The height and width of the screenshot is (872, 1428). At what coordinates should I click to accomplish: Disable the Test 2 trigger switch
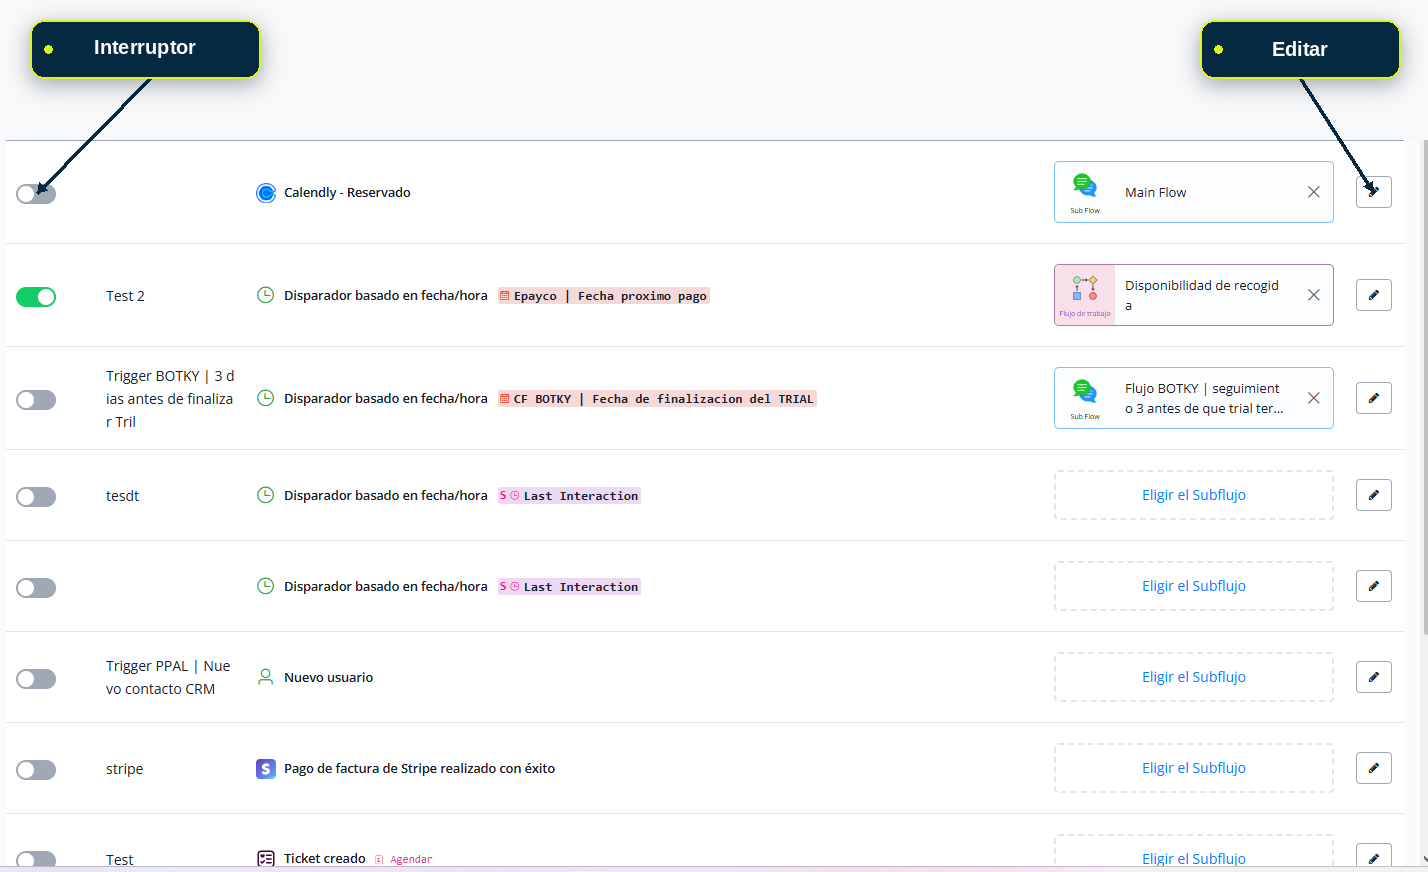click(x=36, y=297)
